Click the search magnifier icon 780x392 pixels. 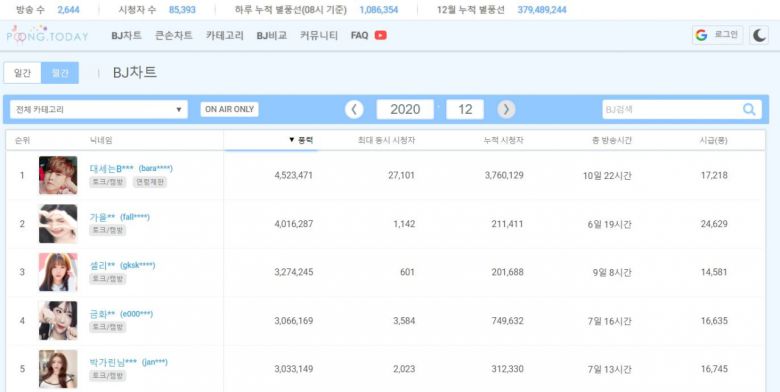point(749,109)
